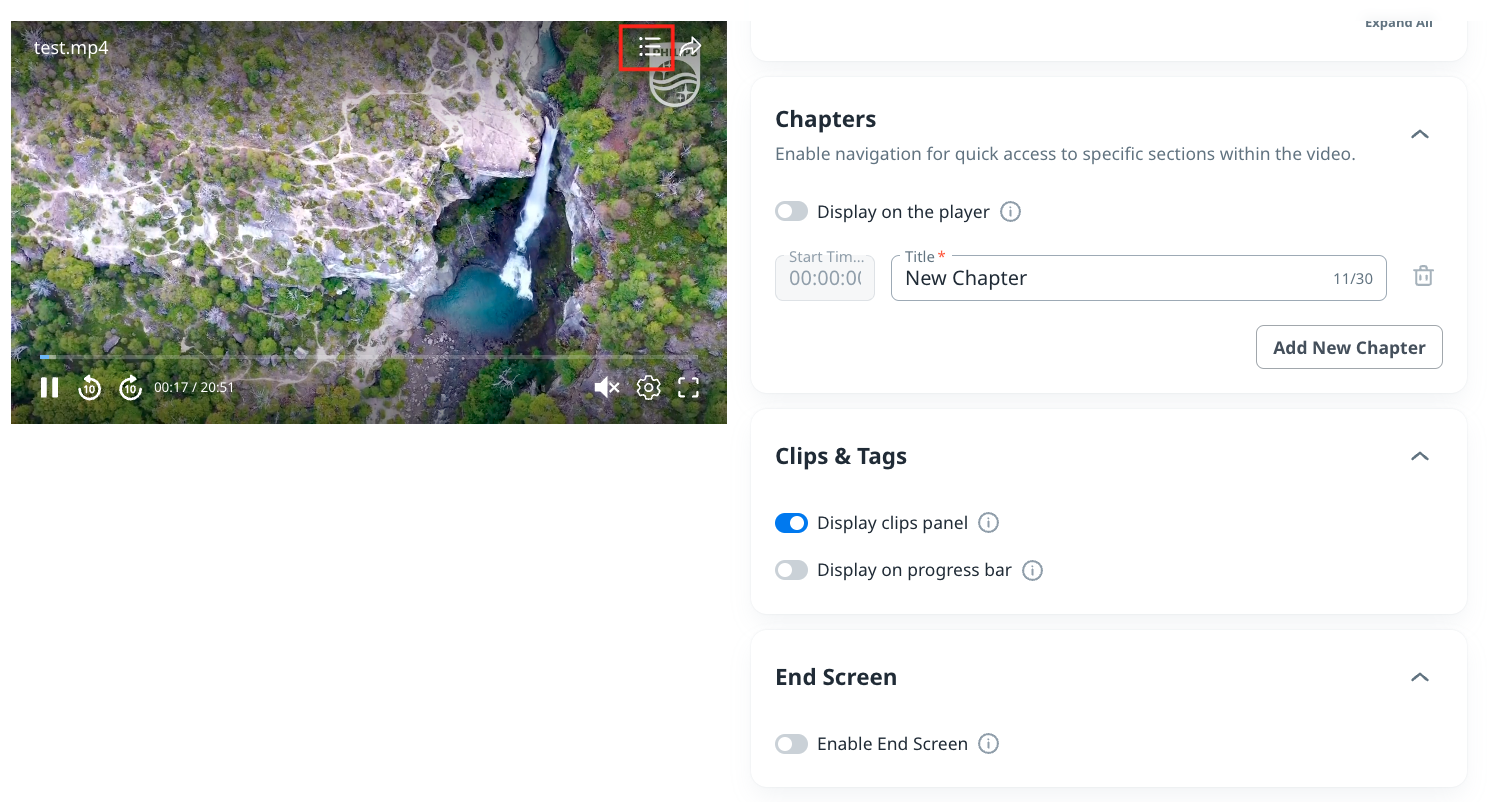
Task: Toggle Enable End Screen switch
Action: click(x=791, y=744)
